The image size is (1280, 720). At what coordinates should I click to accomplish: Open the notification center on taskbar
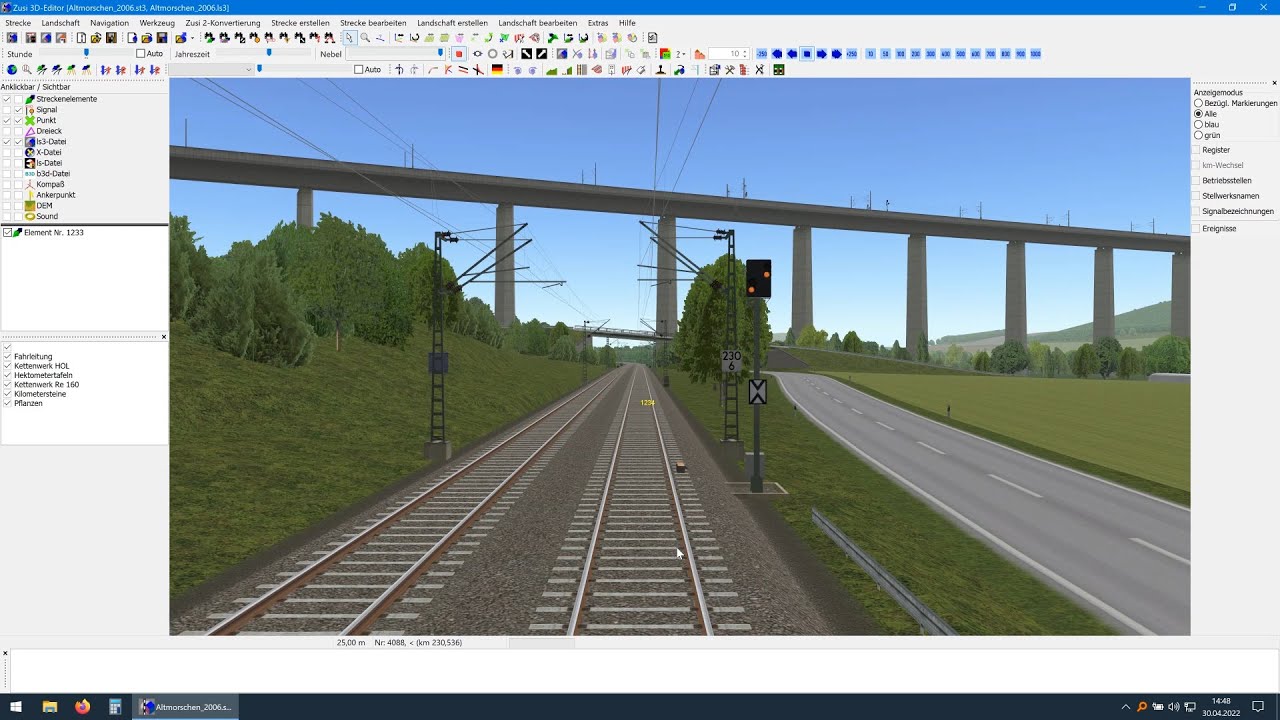[1258, 707]
